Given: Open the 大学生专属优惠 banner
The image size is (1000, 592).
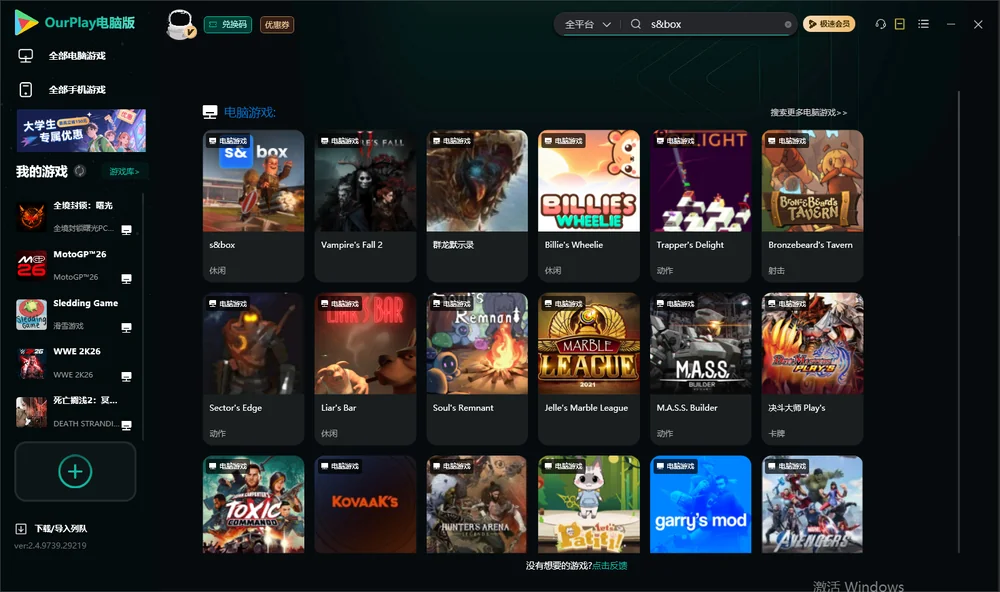Looking at the screenshot, I should tap(81, 131).
